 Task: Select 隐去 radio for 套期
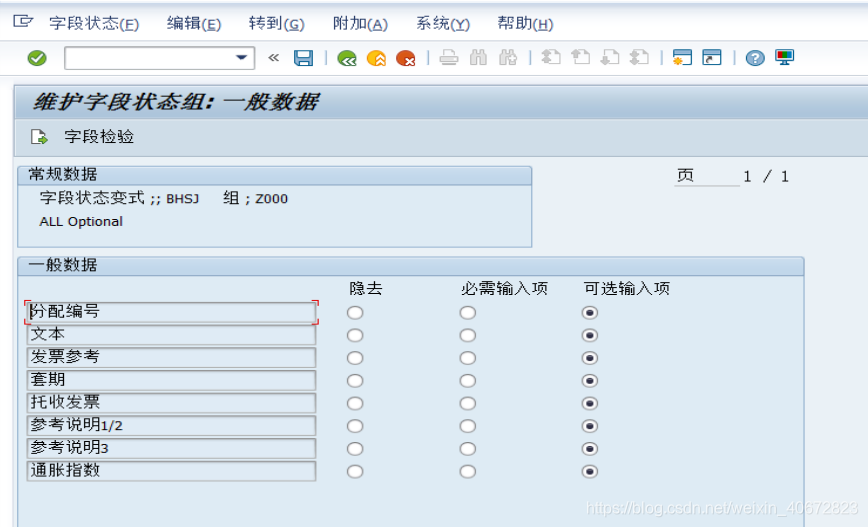(355, 381)
